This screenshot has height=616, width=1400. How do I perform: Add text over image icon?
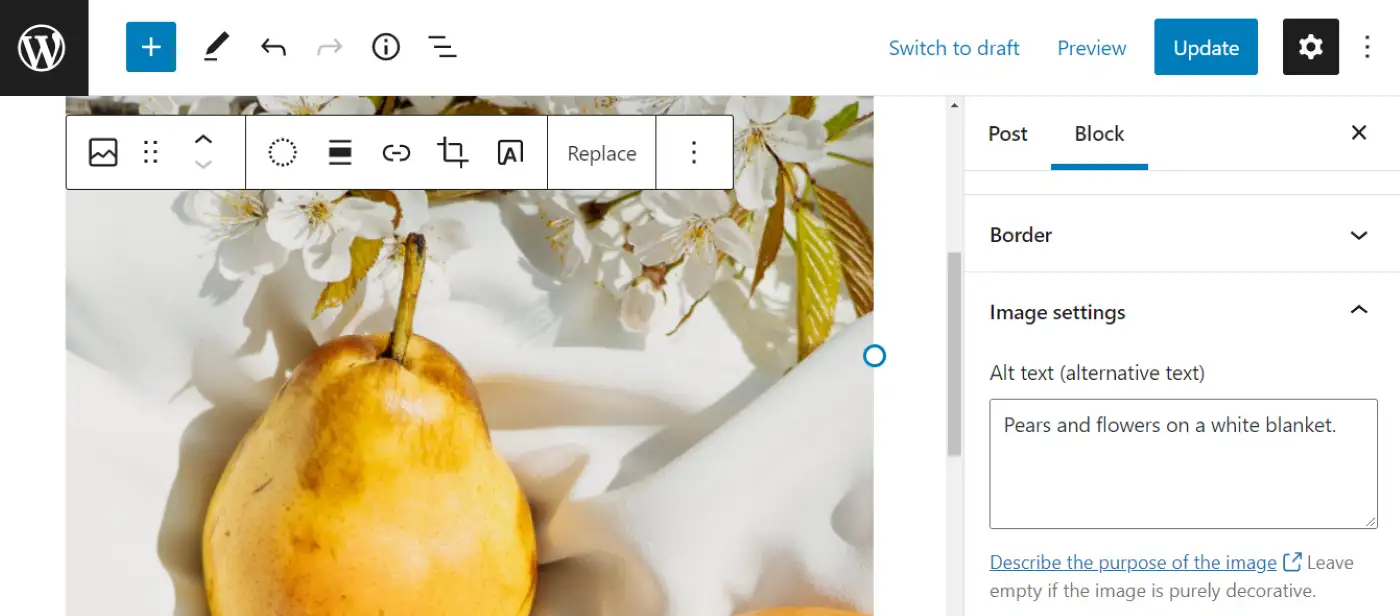pos(510,153)
